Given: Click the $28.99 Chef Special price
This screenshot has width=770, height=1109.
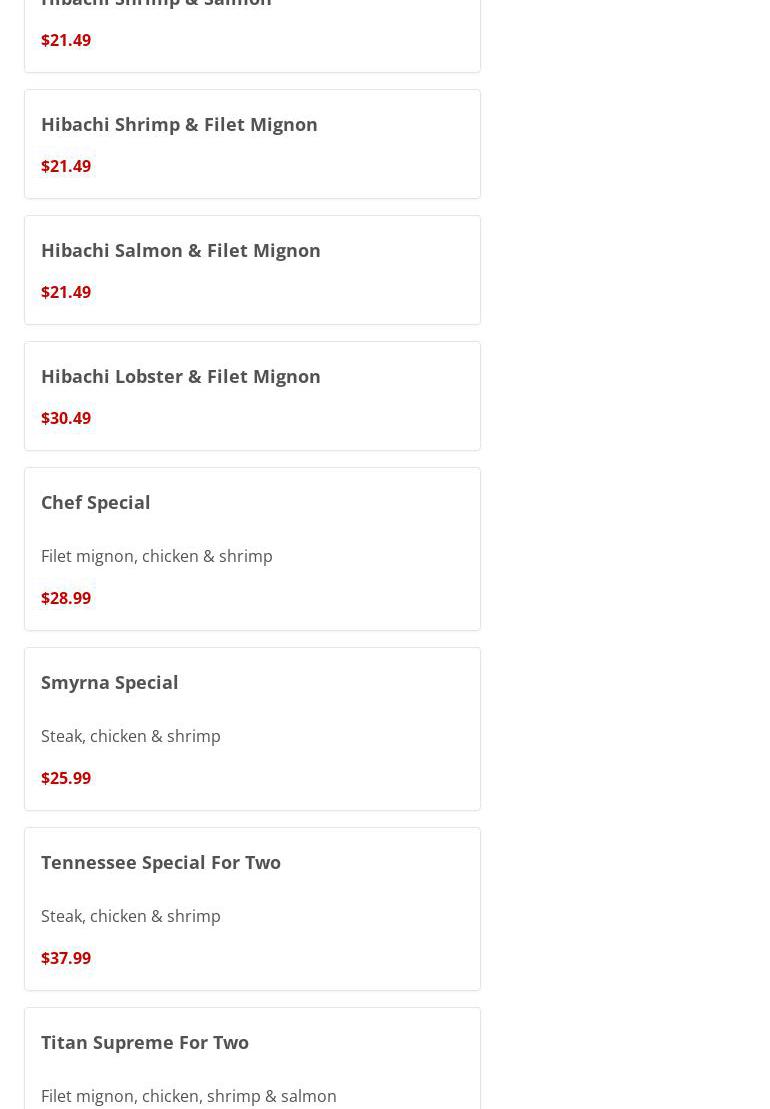Looking at the screenshot, I should click(x=66, y=598).
